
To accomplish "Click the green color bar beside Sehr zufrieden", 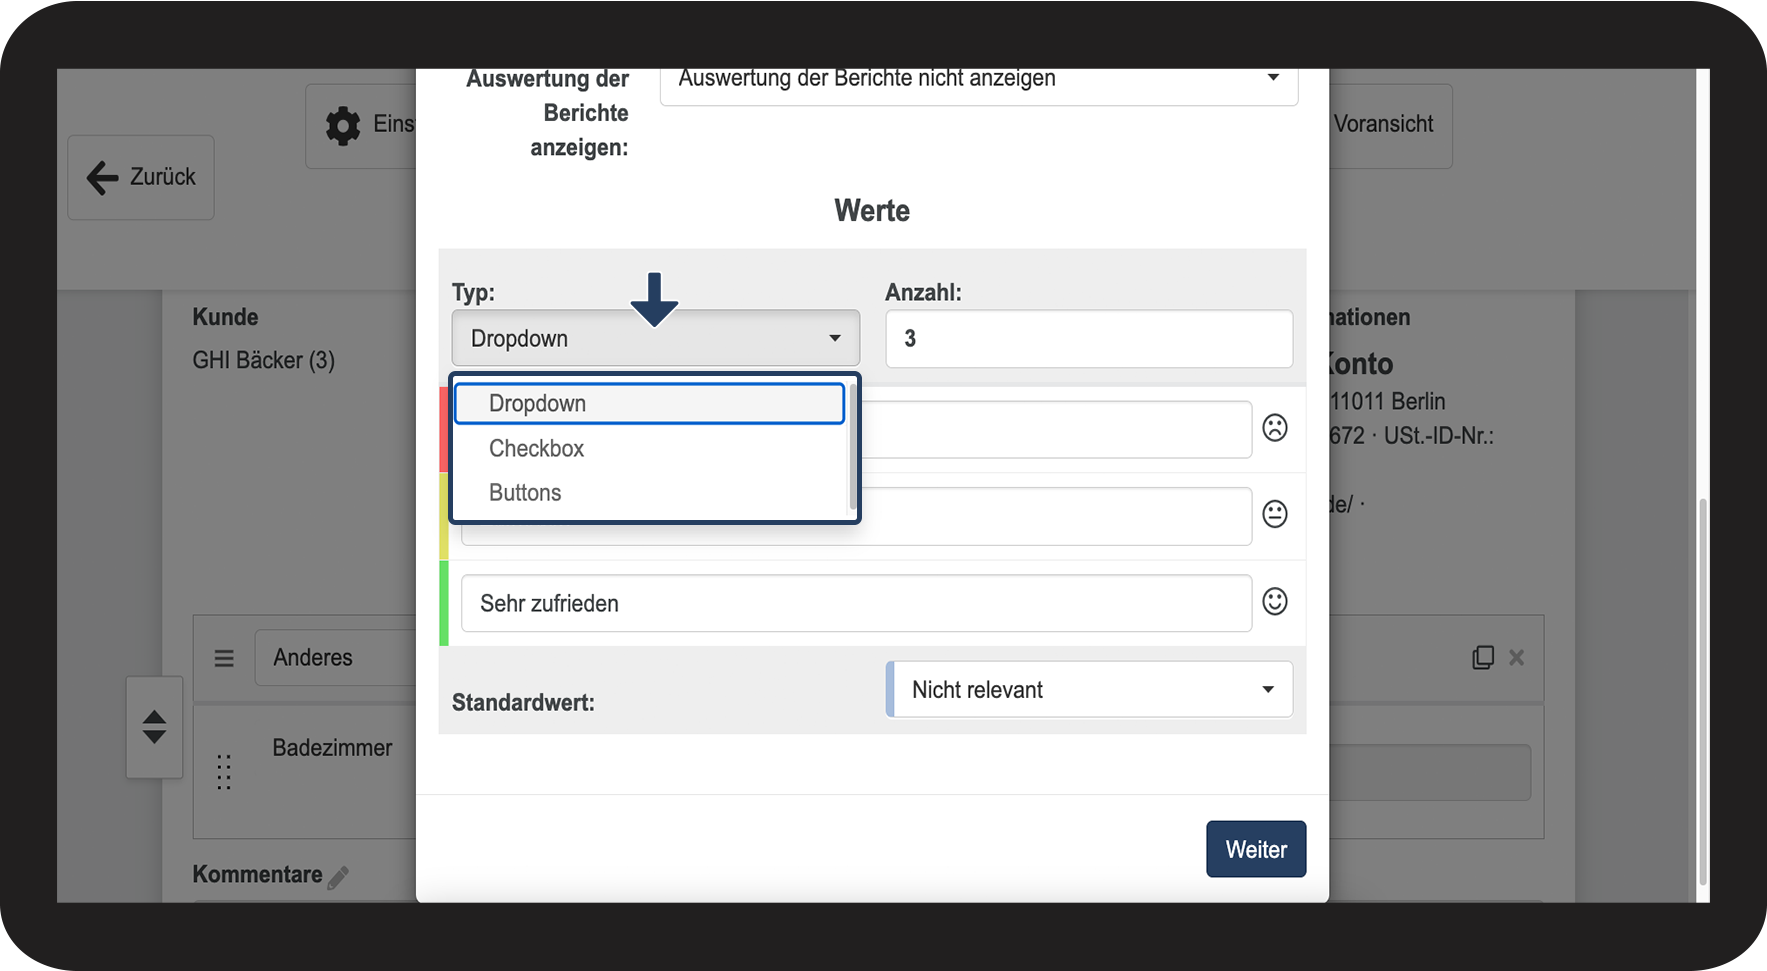I will click(444, 603).
